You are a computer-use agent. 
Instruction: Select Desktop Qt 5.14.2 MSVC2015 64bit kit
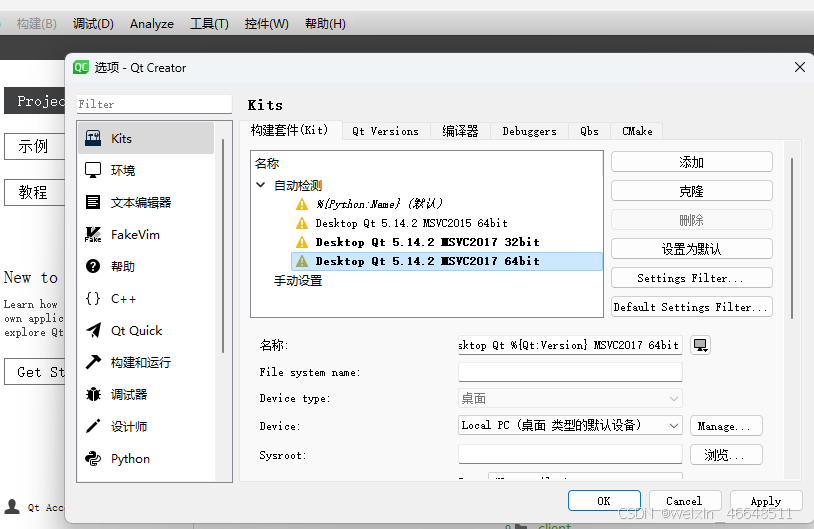point(411,223)
